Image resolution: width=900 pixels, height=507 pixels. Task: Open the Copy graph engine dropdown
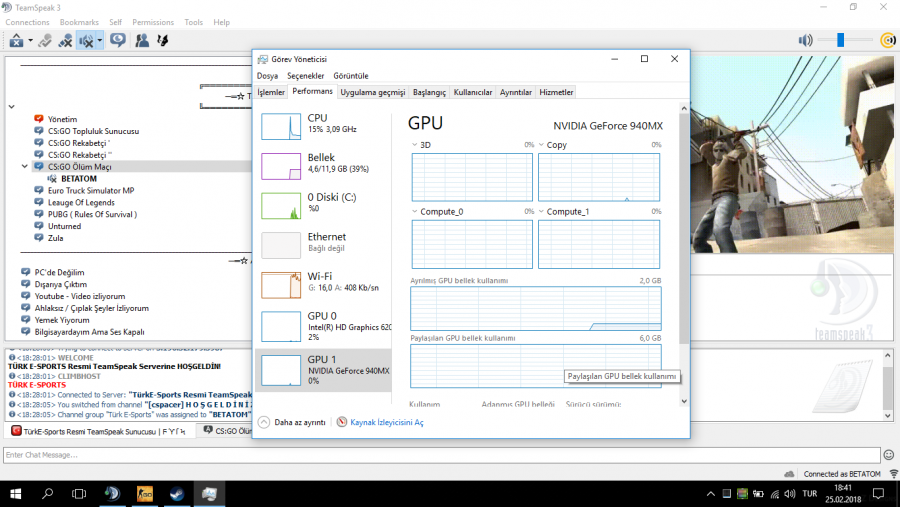[541, 145]
